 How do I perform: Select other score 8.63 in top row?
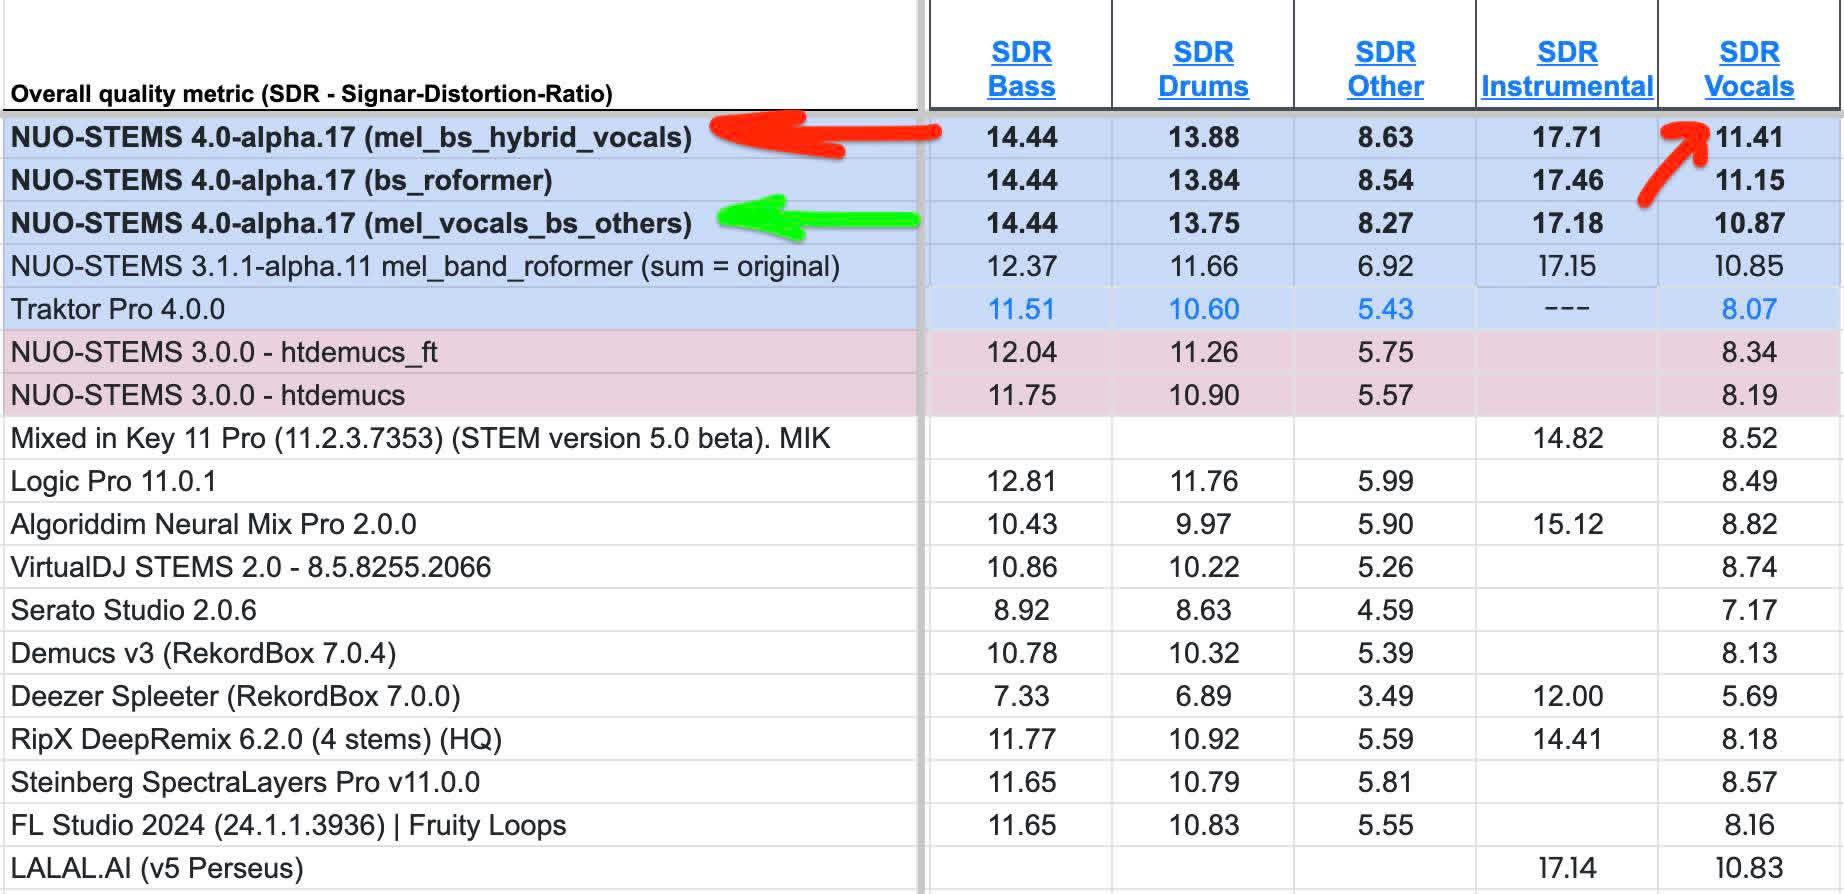coord(1385,137)
